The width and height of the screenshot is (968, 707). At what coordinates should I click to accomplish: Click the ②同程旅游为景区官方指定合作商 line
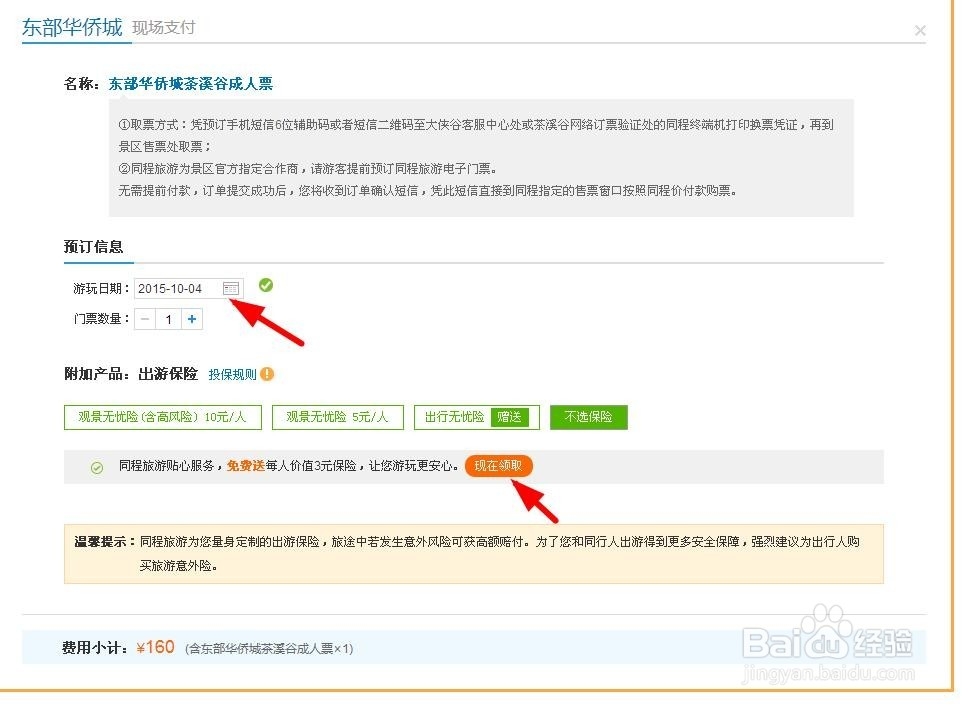pos(307,169)
